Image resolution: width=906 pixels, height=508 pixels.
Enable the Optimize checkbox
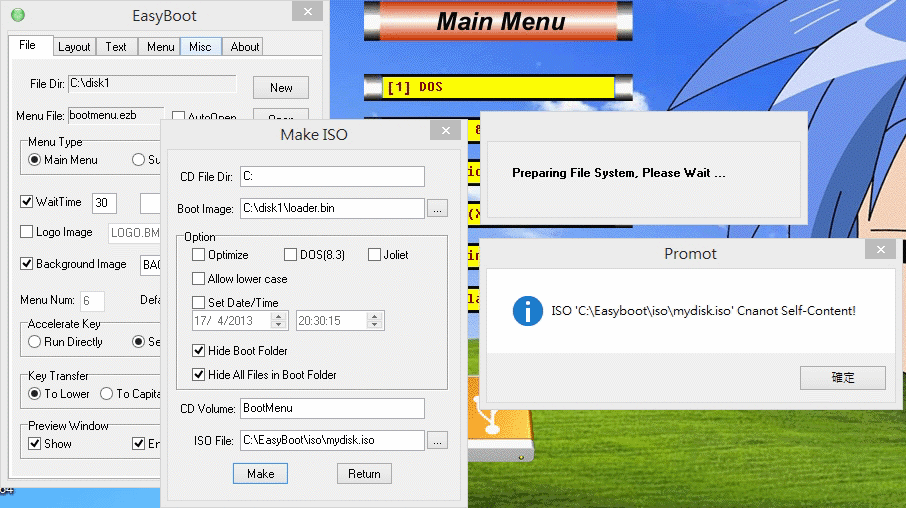point(199,255)
